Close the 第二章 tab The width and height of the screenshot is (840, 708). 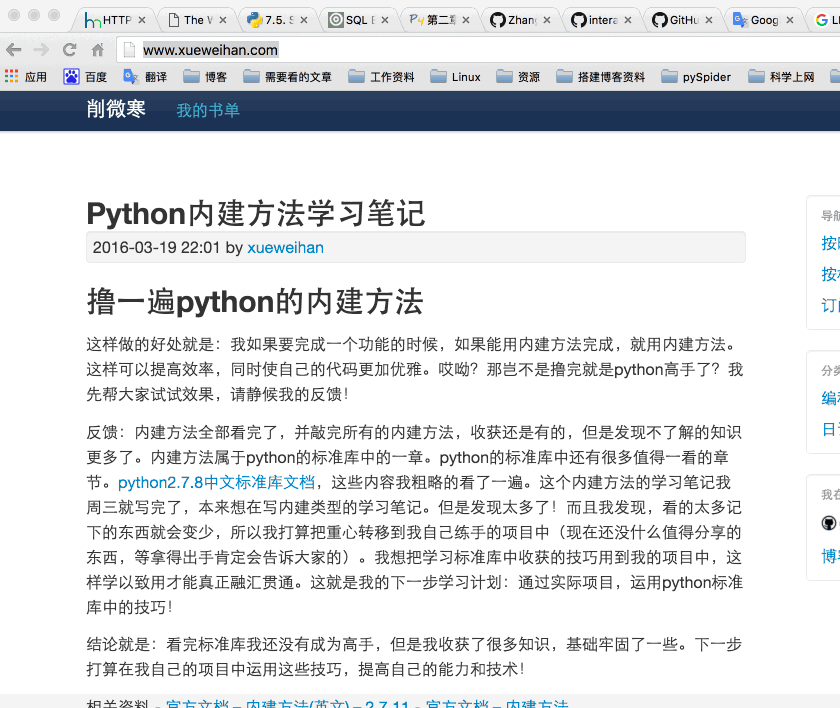[466, 20]
